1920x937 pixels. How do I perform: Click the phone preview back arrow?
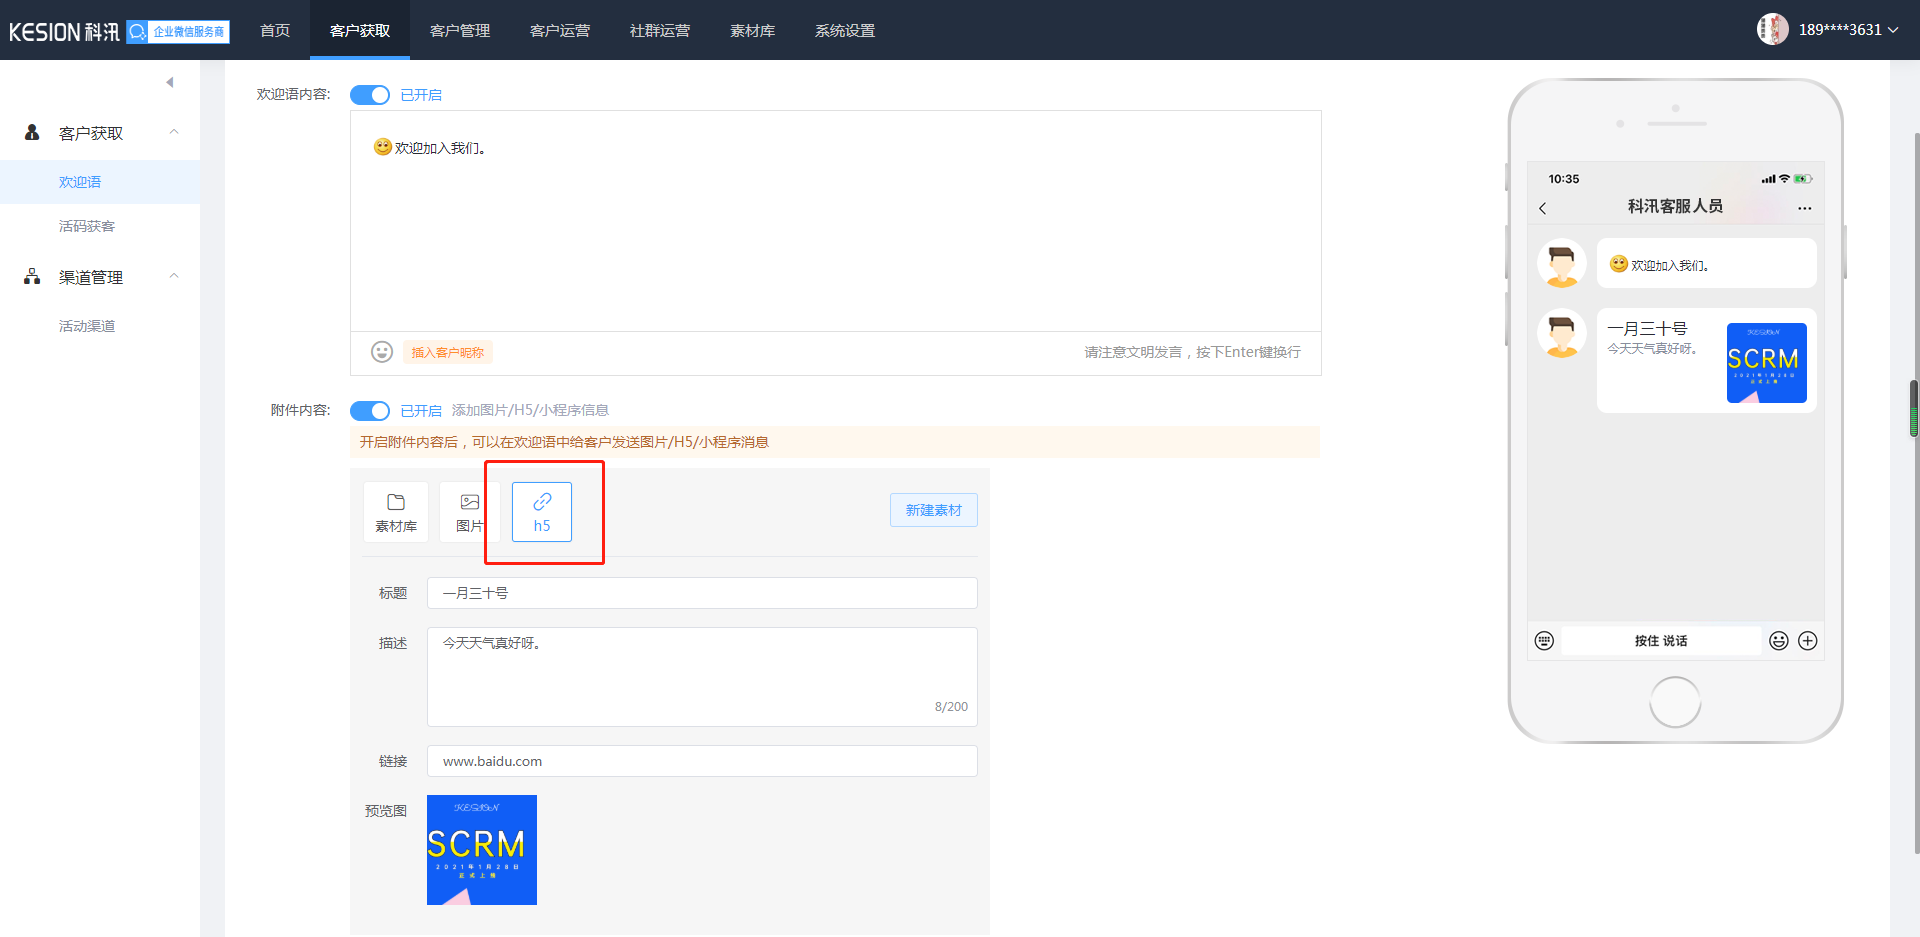click(x=1543, y=208)
